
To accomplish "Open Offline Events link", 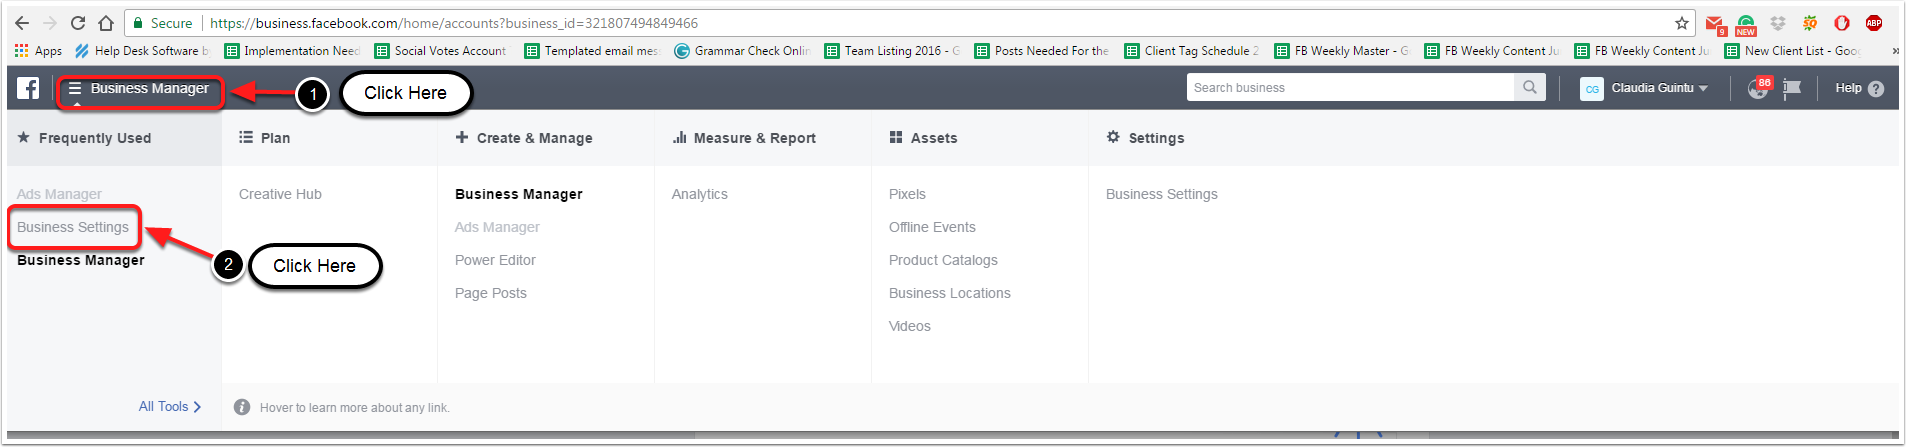I will [932, 227].
